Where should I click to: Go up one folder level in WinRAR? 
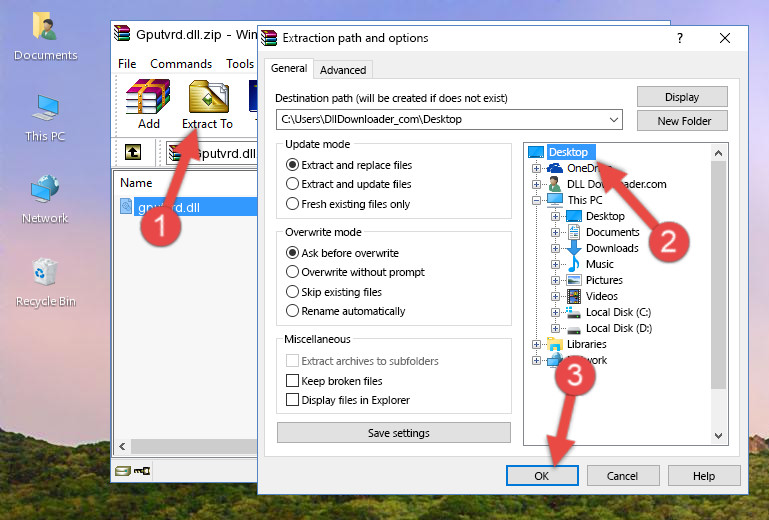point(133,153)
